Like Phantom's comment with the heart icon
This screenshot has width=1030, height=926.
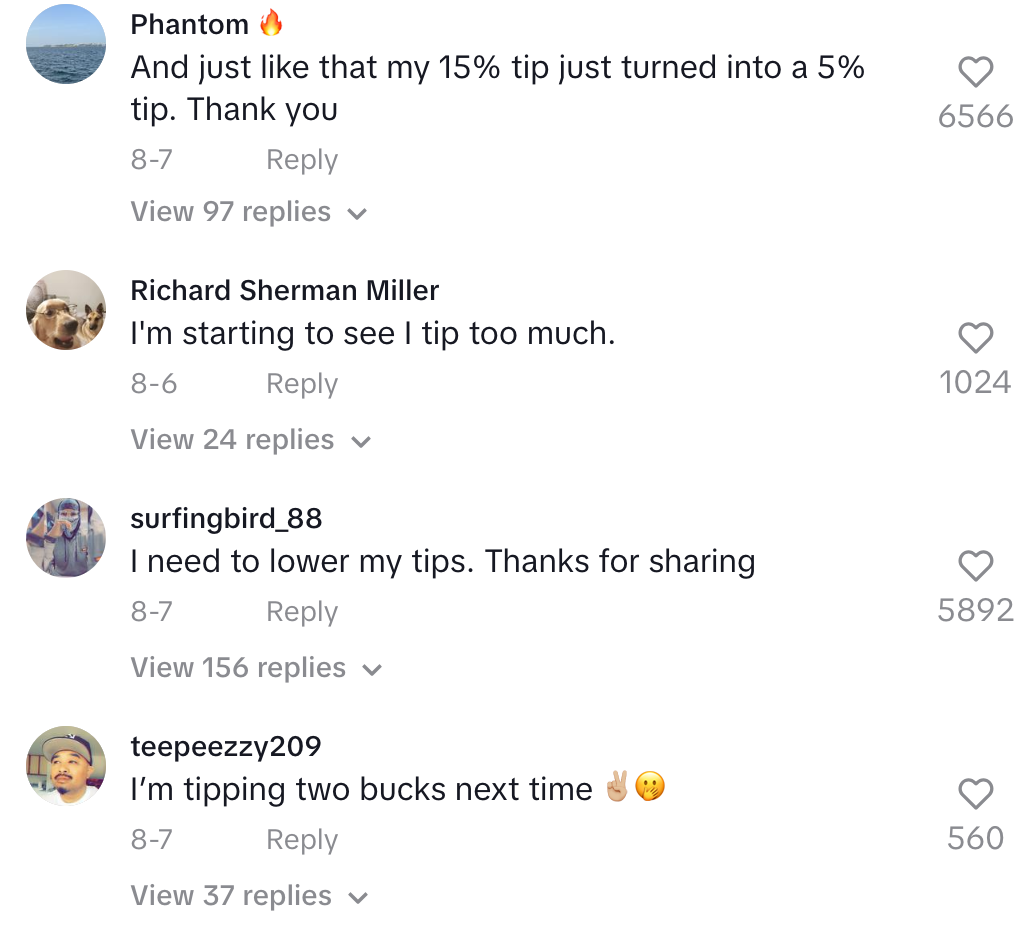975,72
